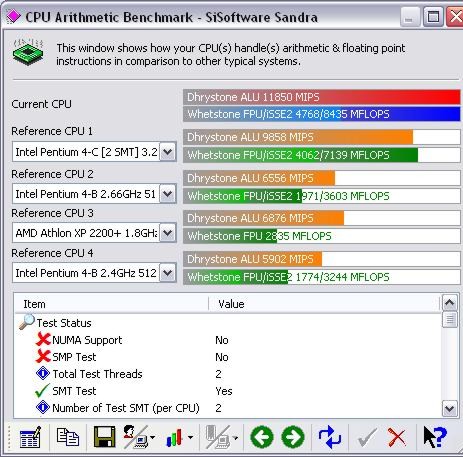The height and width of the screenshot is (457, 463).
Task: Click the list scrollbar down arrow
Action: coord(450,408)
